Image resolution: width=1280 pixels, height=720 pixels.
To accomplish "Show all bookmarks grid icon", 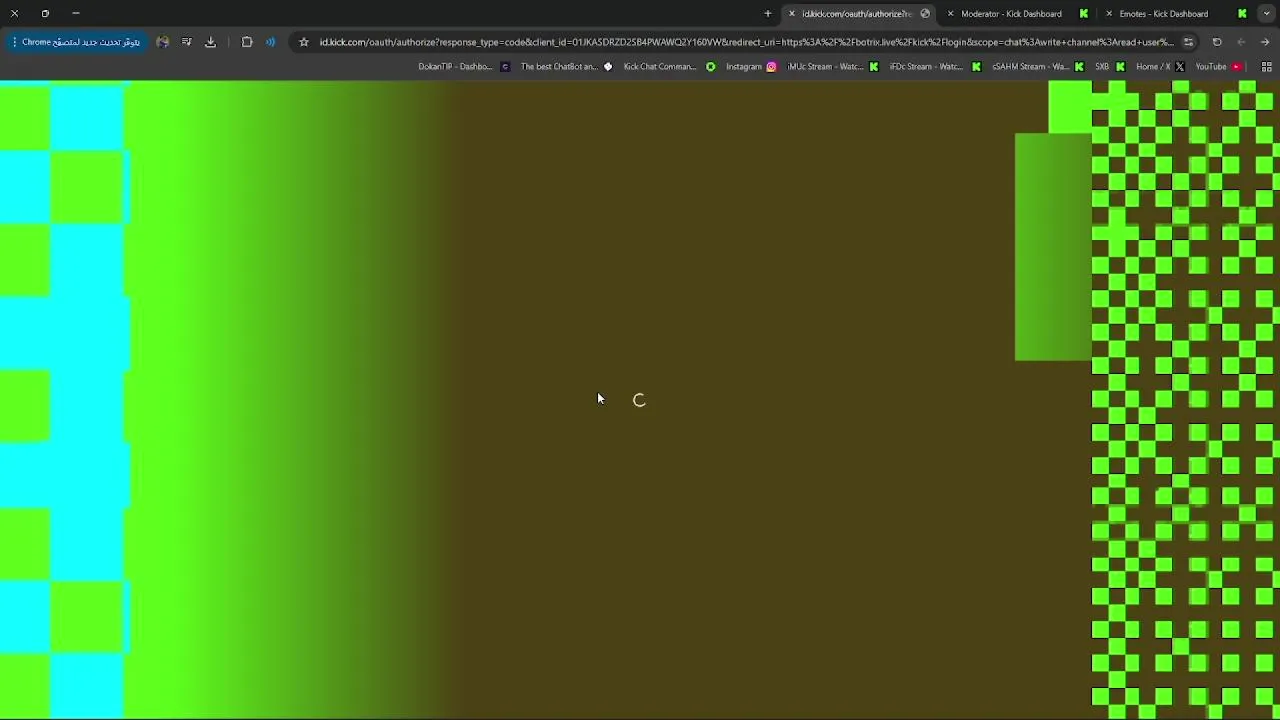I will [x=1266, y=67].
